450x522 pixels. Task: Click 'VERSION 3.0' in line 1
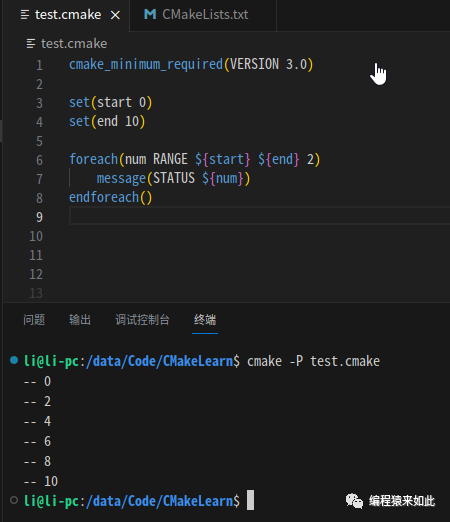point(268,64)
